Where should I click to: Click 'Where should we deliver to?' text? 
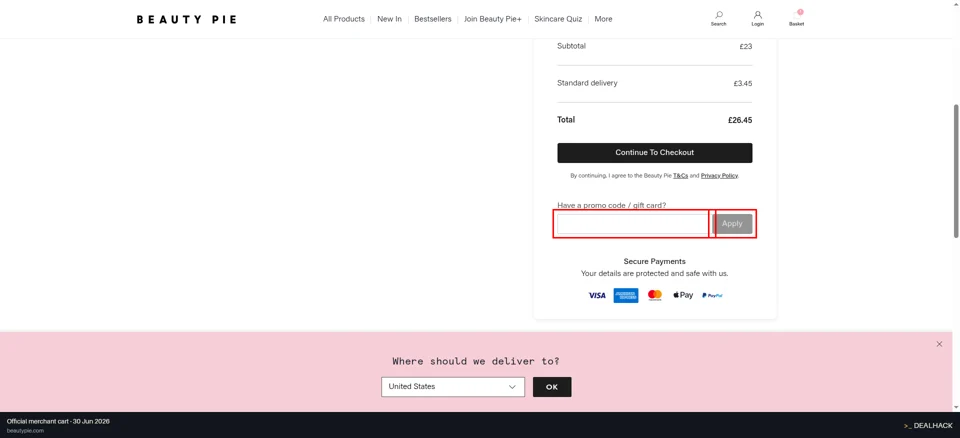pyautogui.click(x=476, y=361)
